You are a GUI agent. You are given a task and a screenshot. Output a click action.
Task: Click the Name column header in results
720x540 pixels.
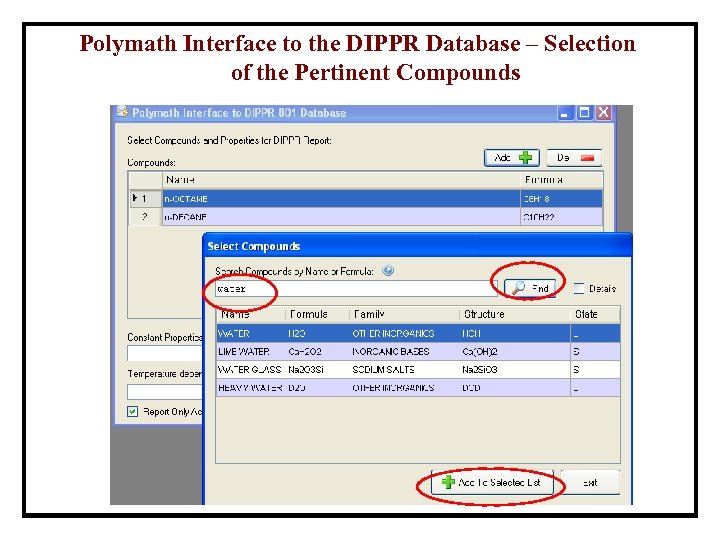(251, 315)
